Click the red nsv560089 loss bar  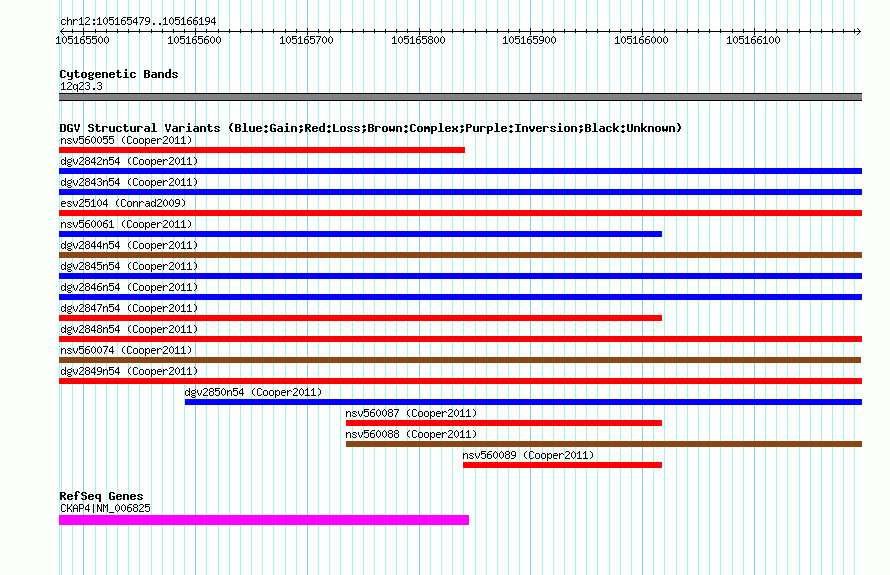point(562,465)
